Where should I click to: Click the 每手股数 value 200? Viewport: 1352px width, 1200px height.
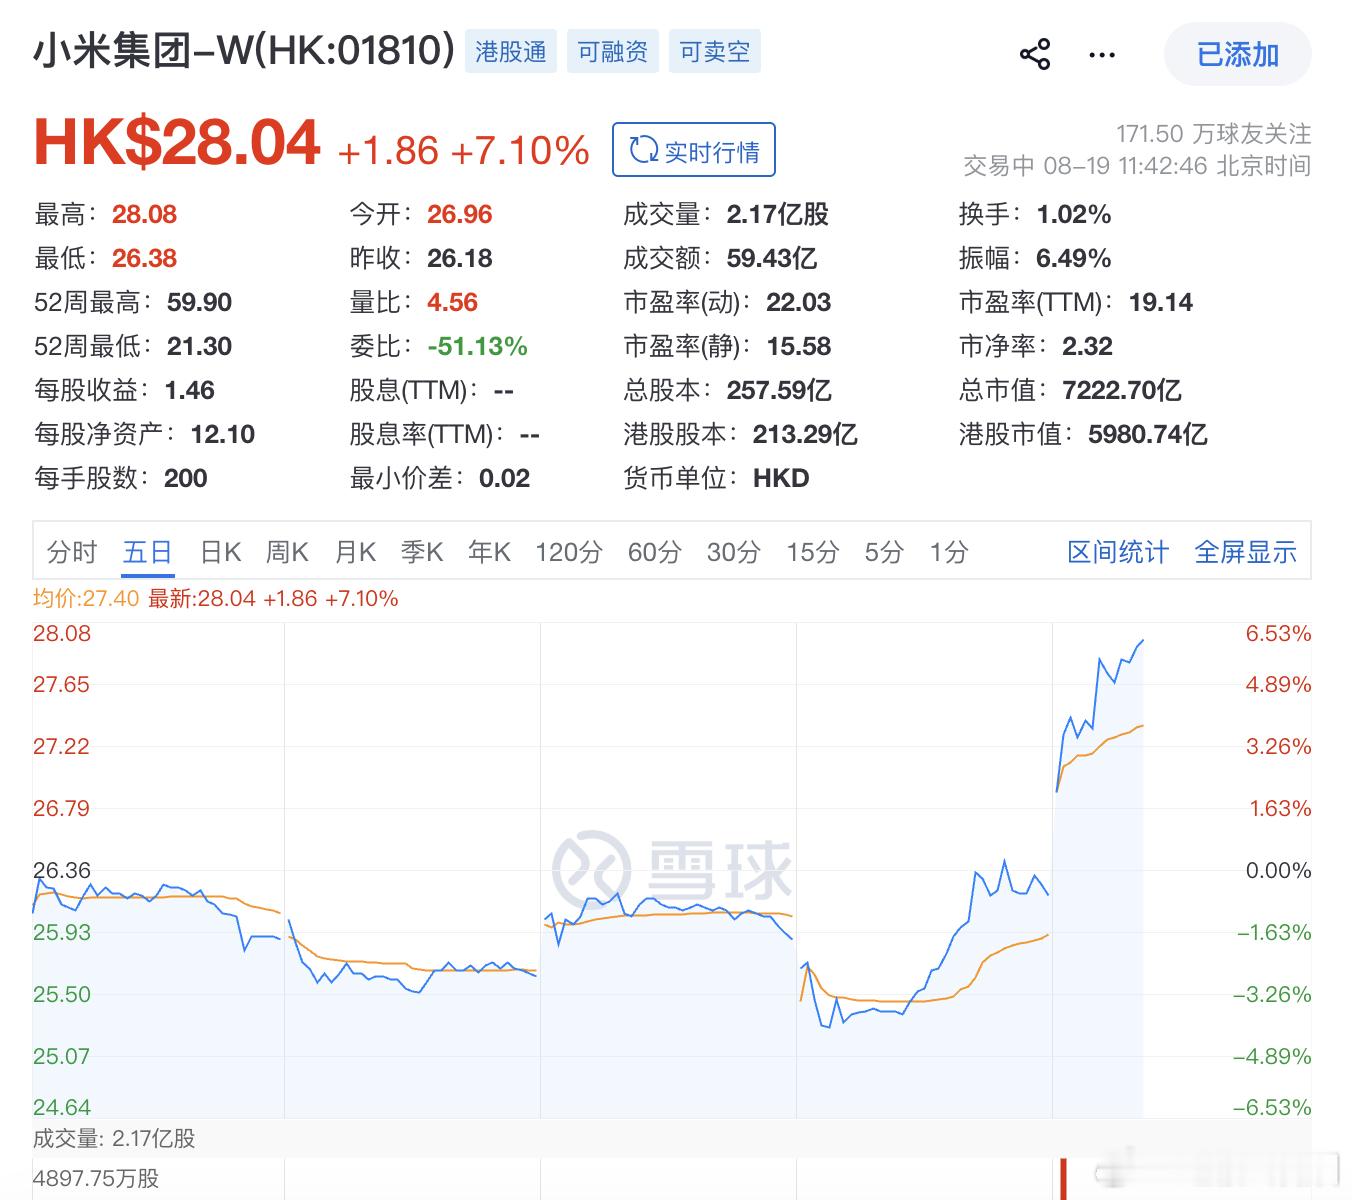(x=186, y=478)
